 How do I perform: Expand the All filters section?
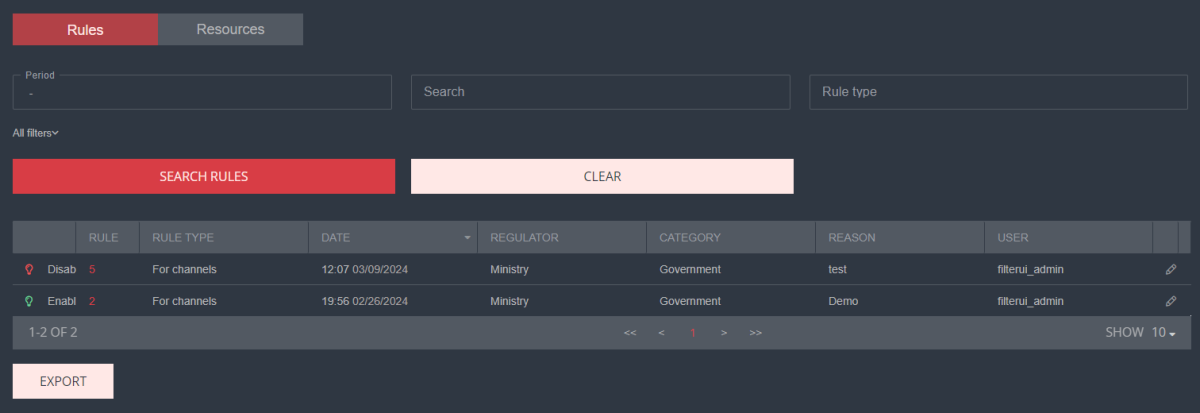[36, 133]
